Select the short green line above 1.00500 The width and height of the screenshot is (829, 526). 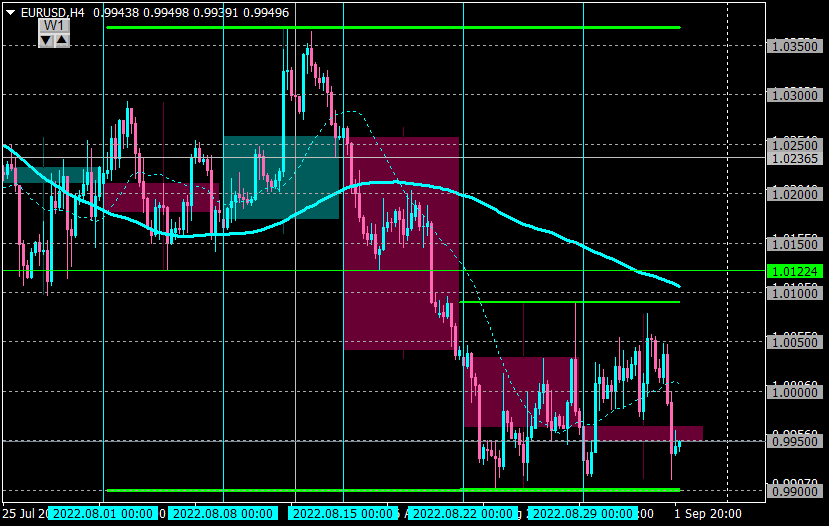569,302
